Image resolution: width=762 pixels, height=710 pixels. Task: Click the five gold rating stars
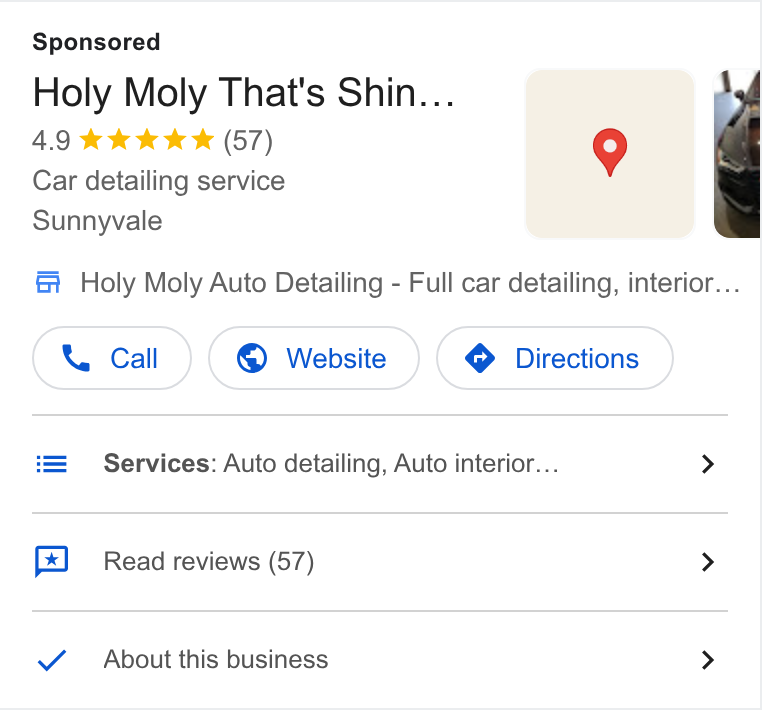[146, 140]
